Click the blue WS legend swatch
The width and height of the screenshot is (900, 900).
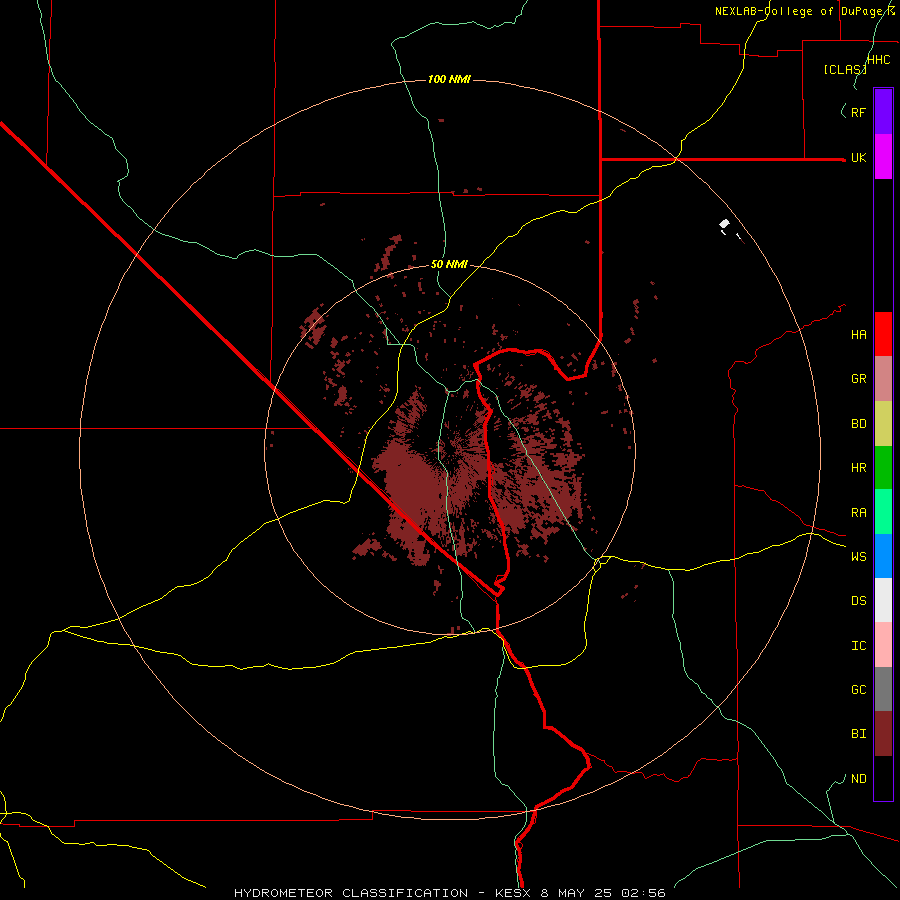883,556
